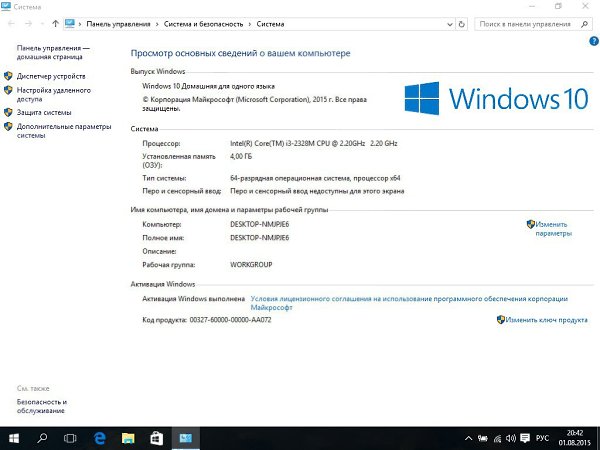Open the Action Center notifications icon
The image size is (600, 450).
(525, 439)
